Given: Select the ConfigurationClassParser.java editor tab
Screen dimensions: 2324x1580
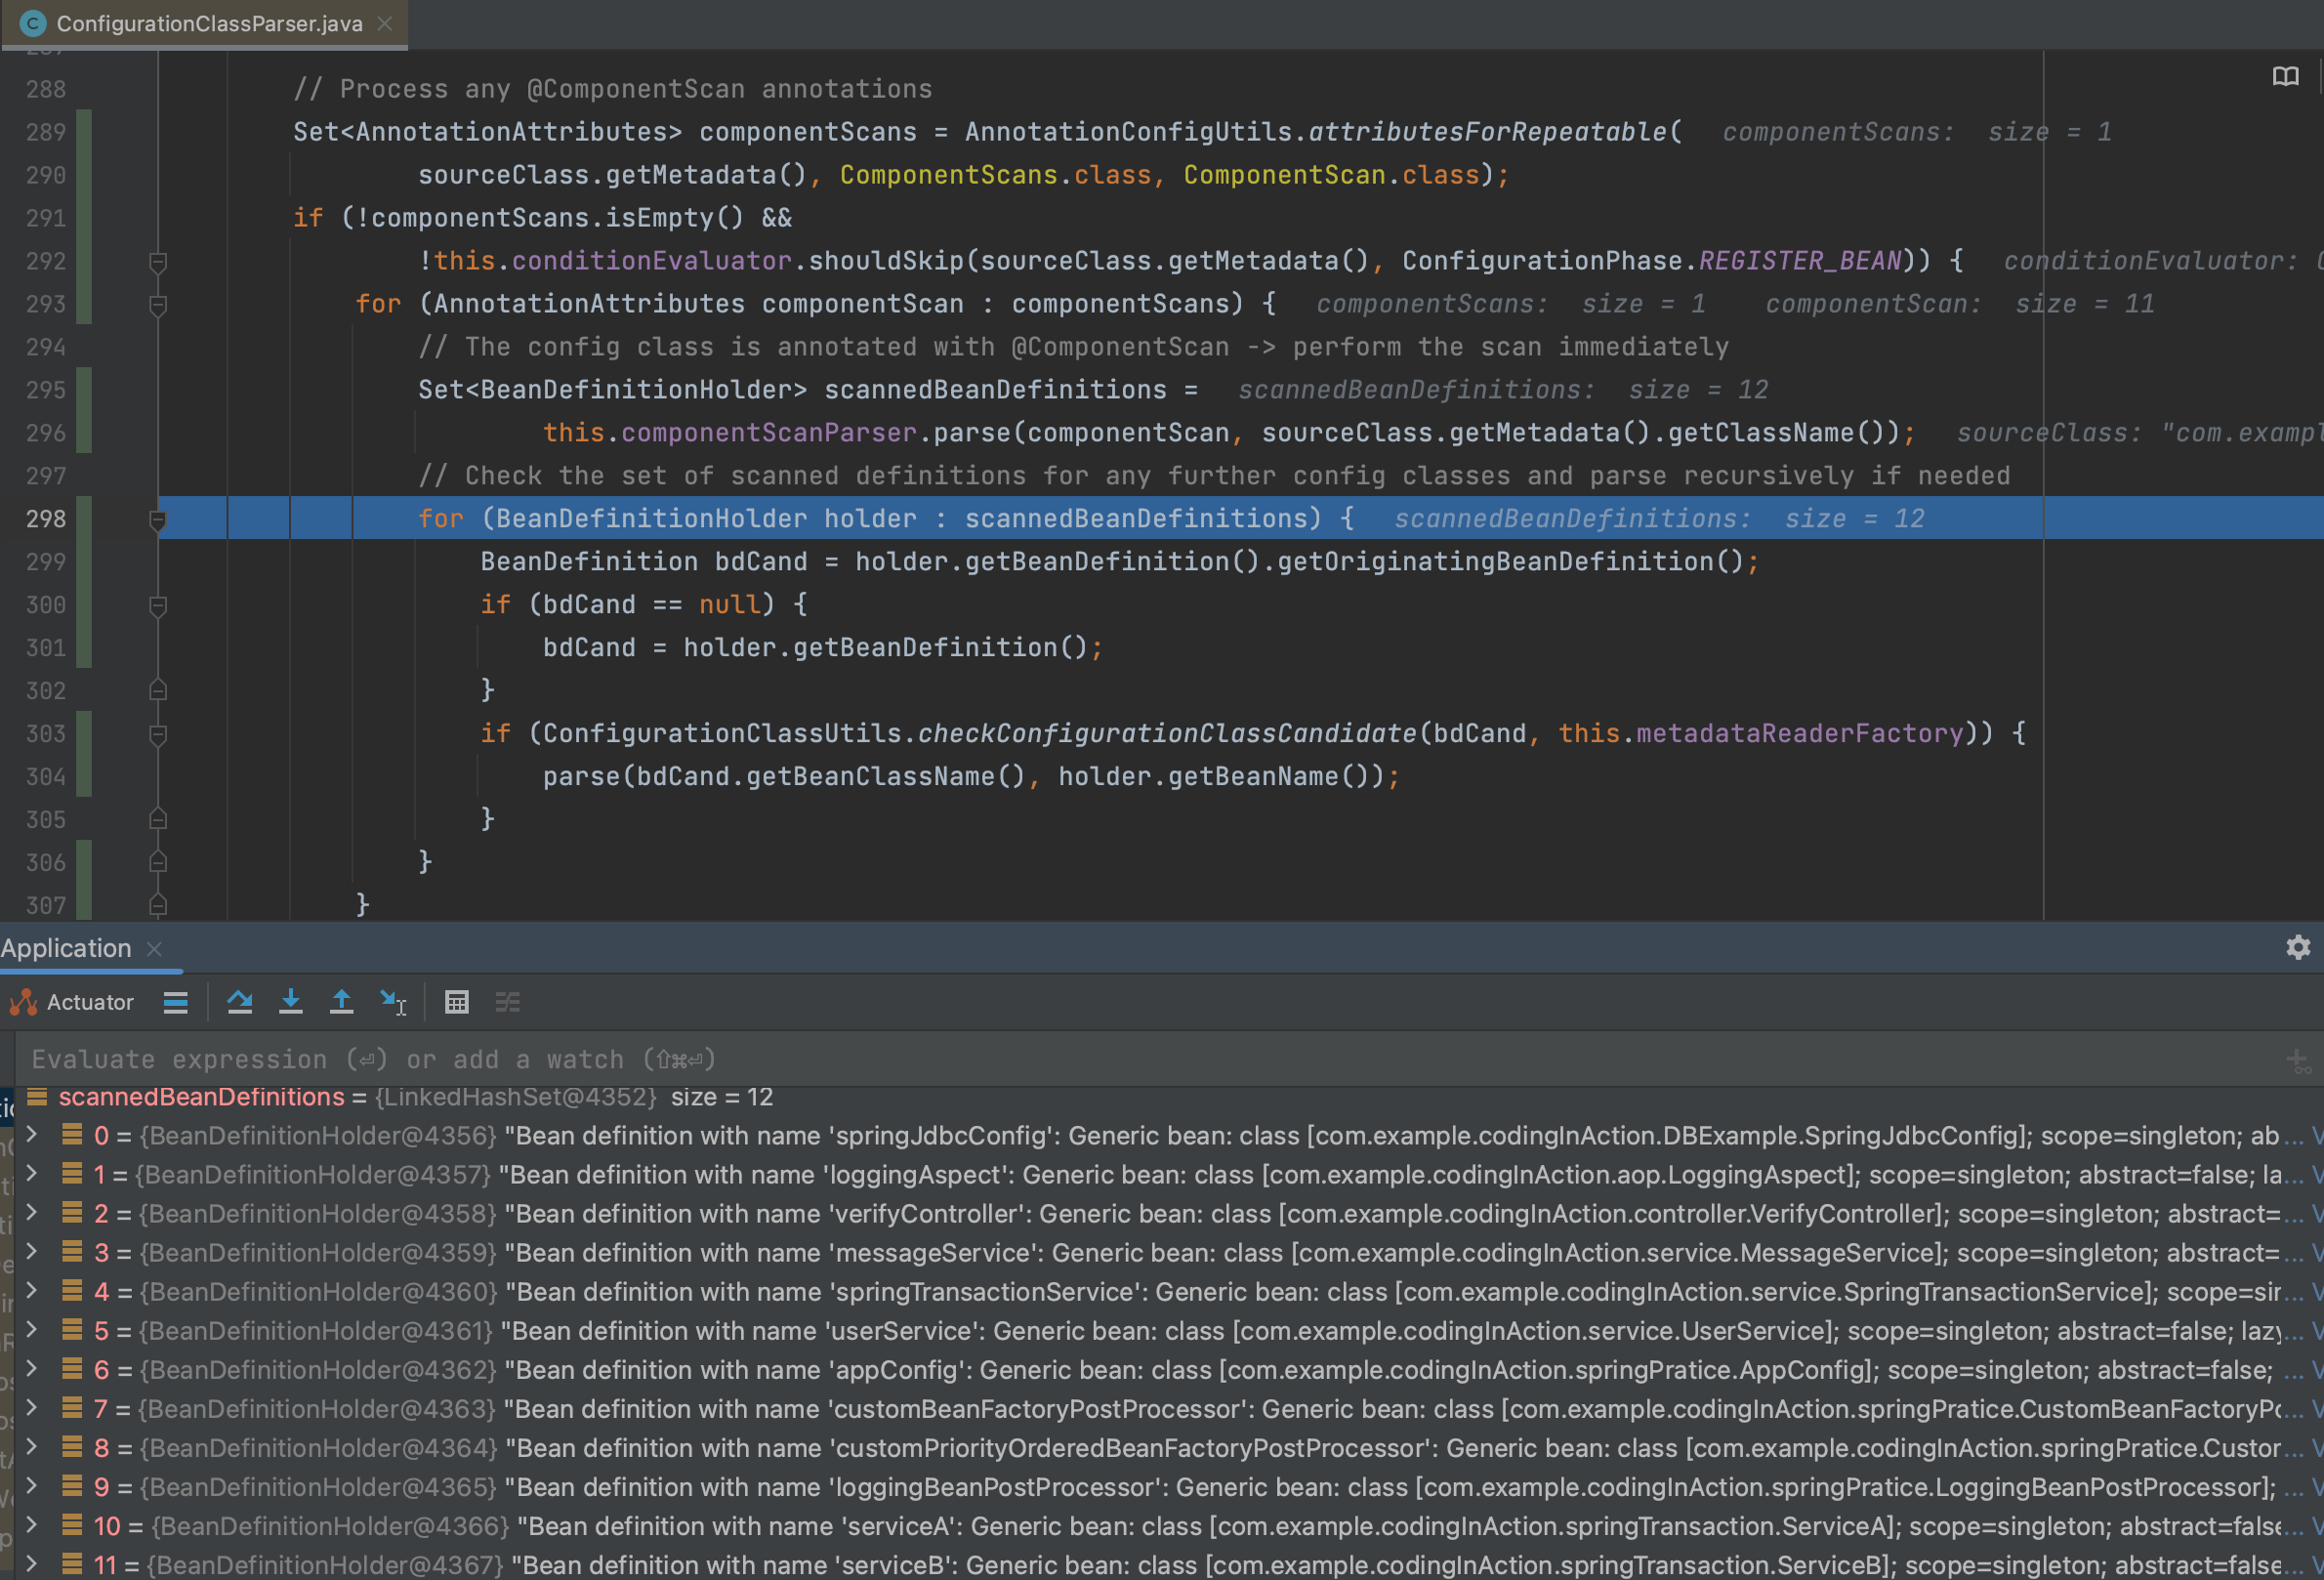Looking at the screenshot, I should click(208, 23).
